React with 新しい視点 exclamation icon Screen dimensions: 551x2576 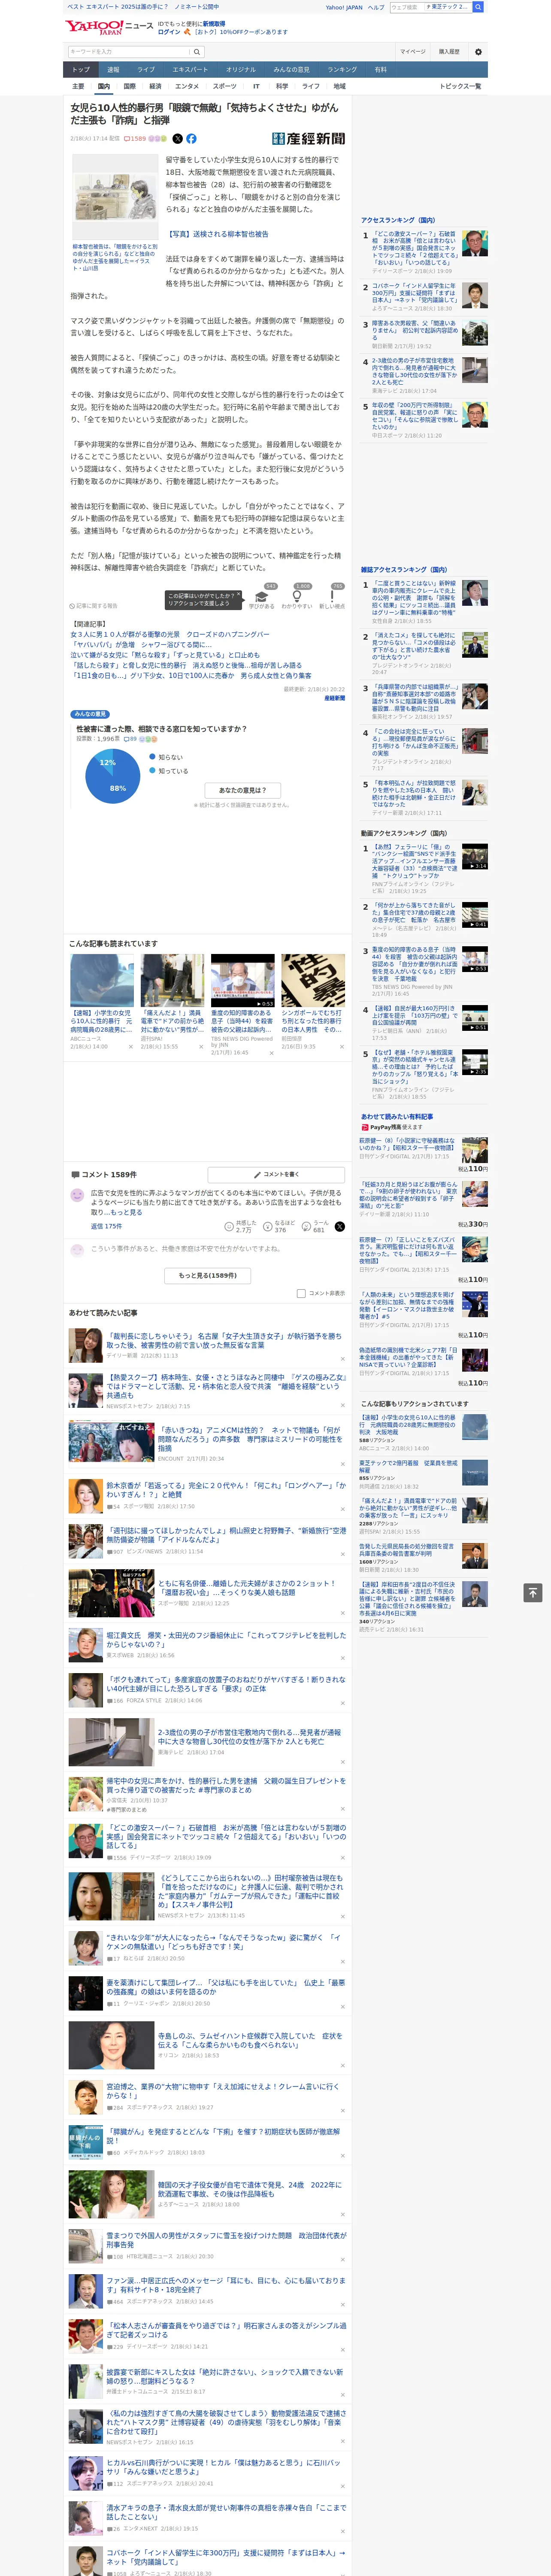[x=332, y=597]
